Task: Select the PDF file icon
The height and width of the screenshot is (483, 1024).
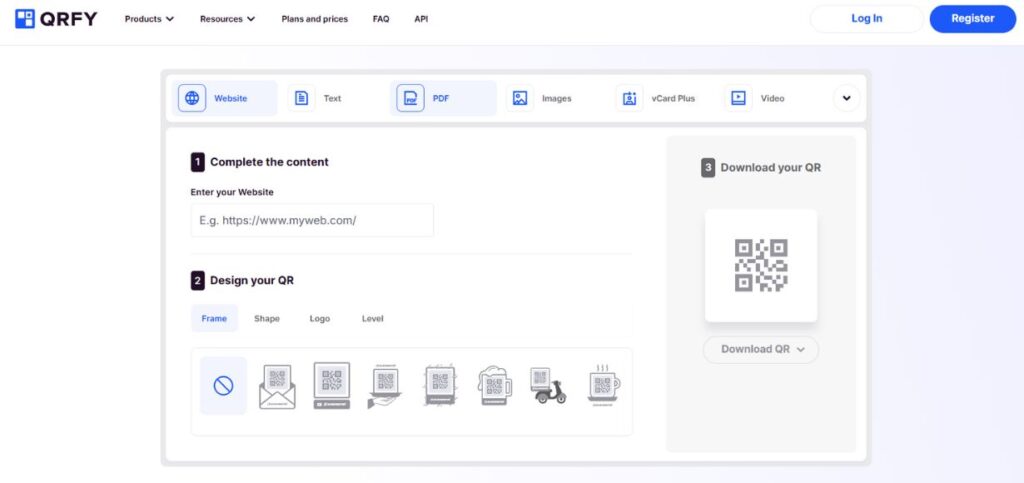Action: pyautogui.click(x=410, y=98)
